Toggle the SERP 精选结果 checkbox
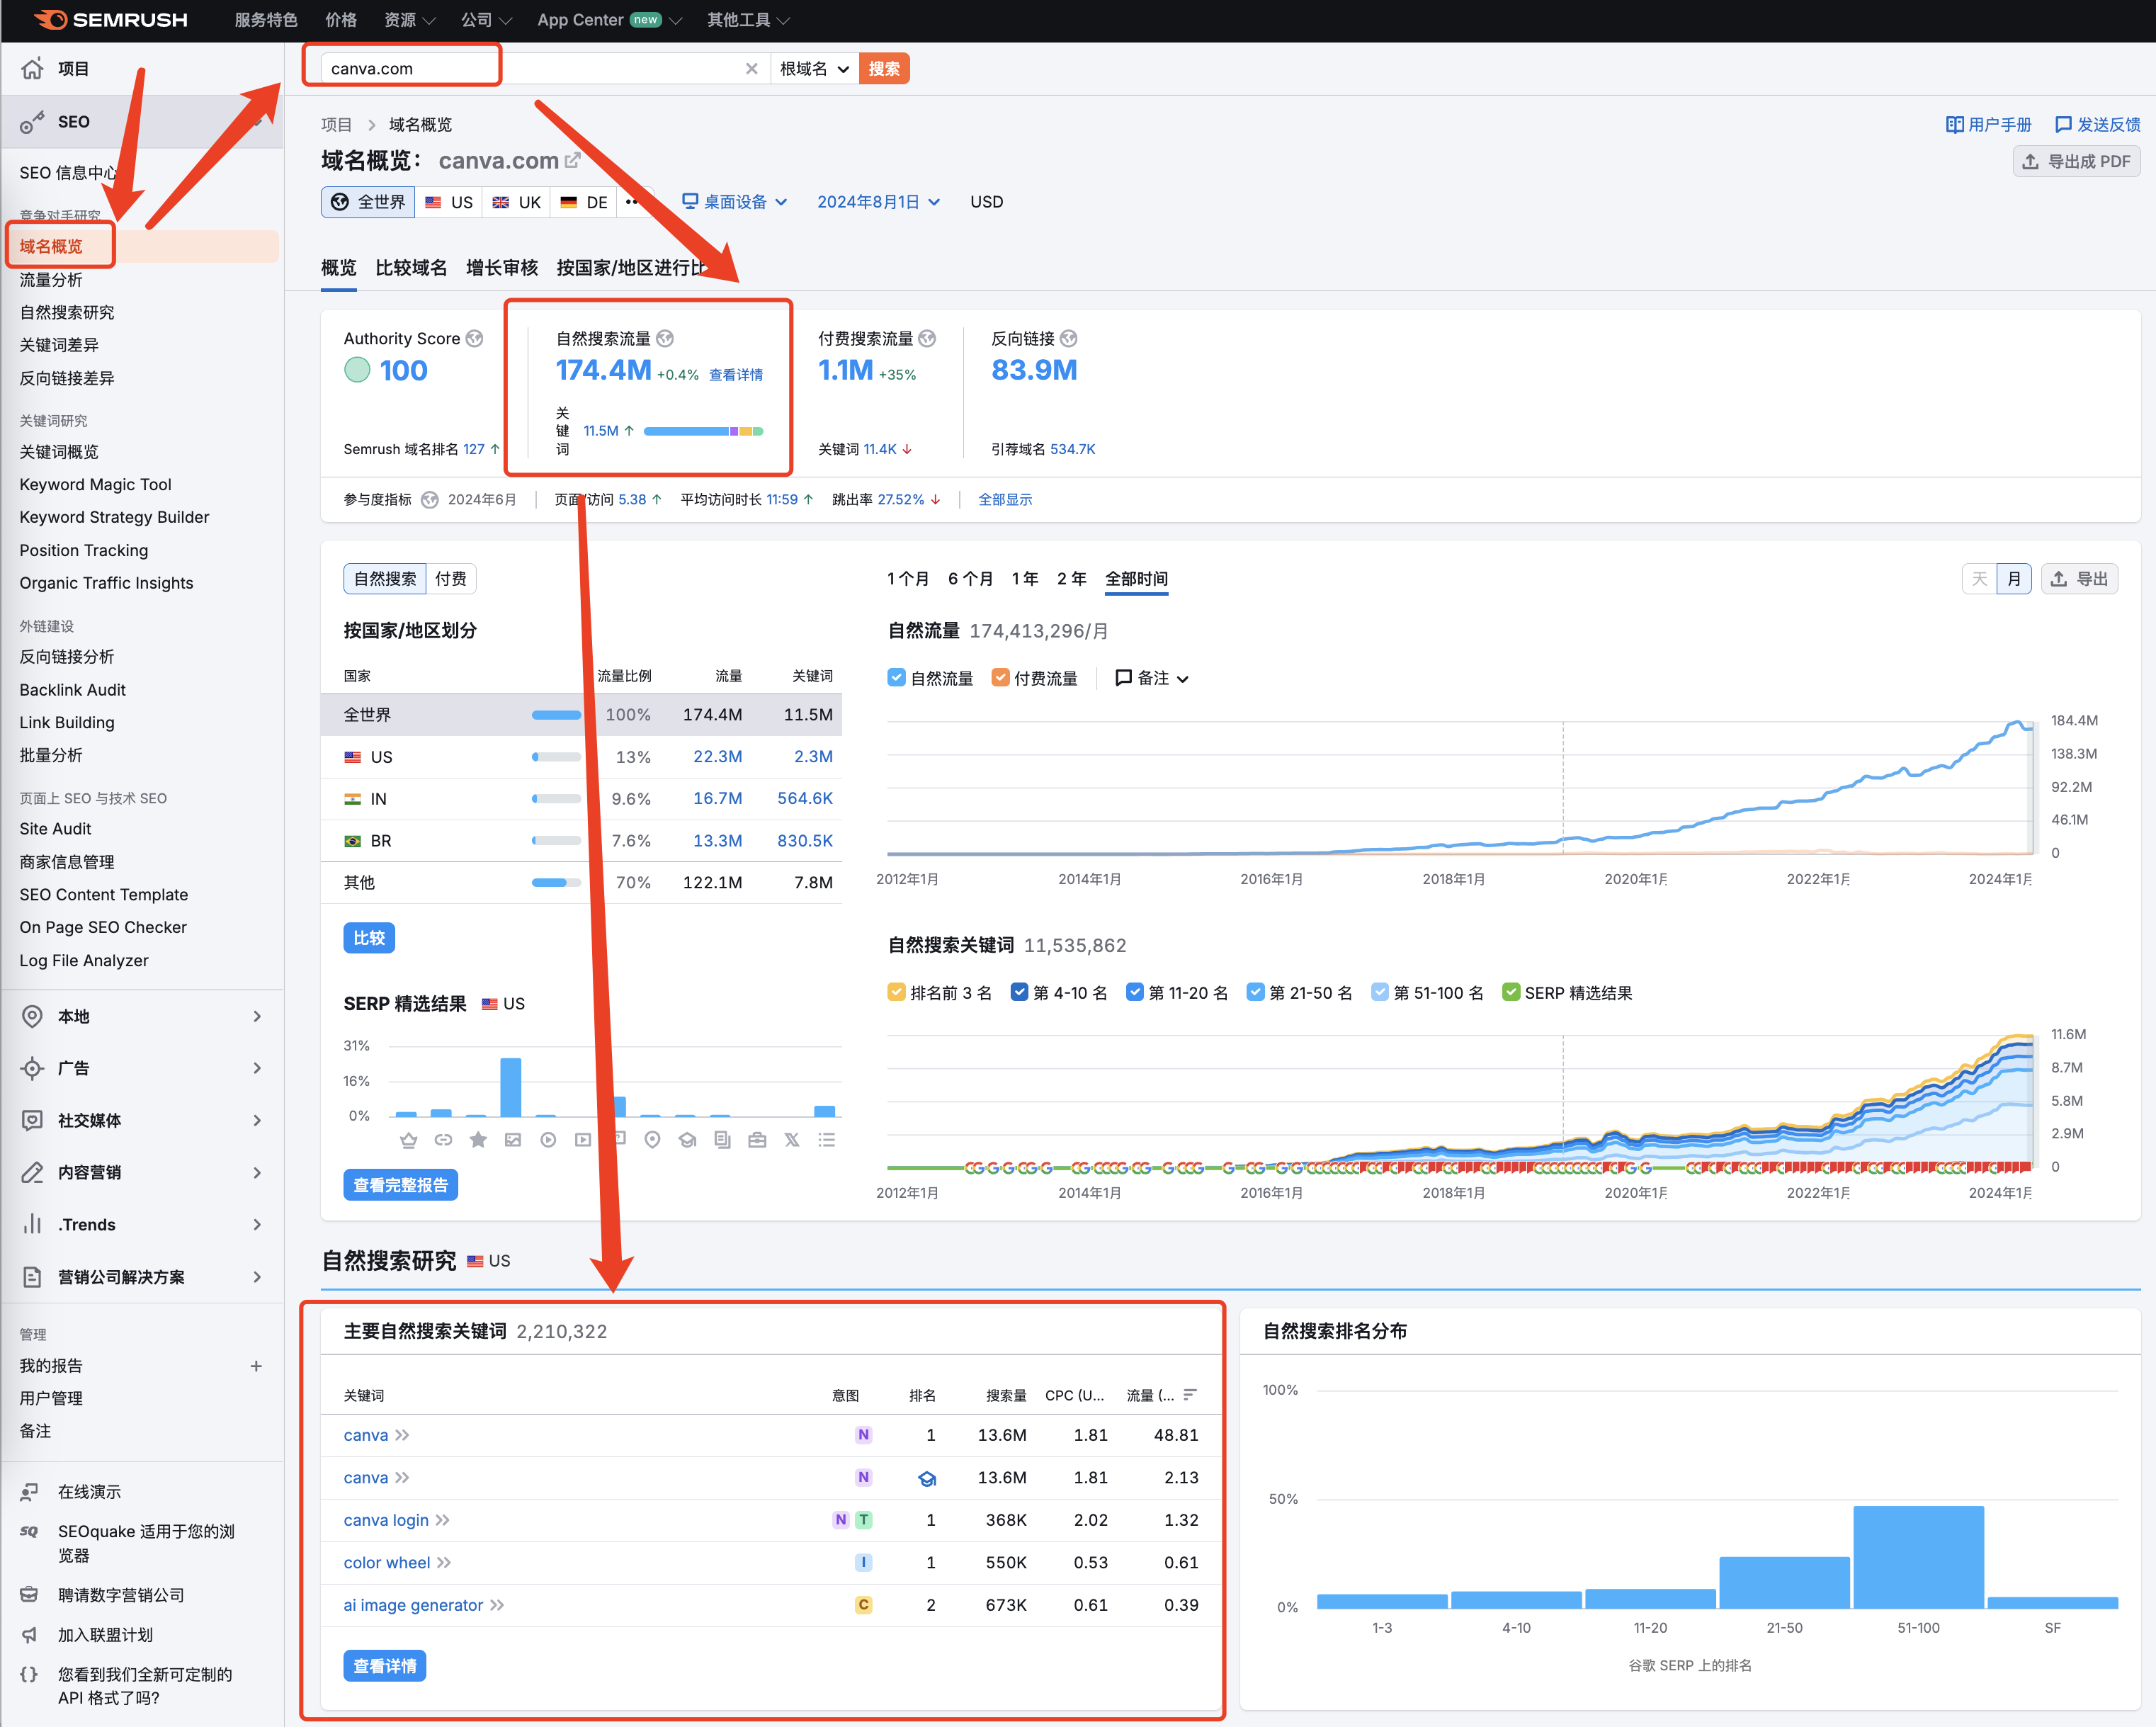2156x1727 pixels. [x=1511, y=992]
